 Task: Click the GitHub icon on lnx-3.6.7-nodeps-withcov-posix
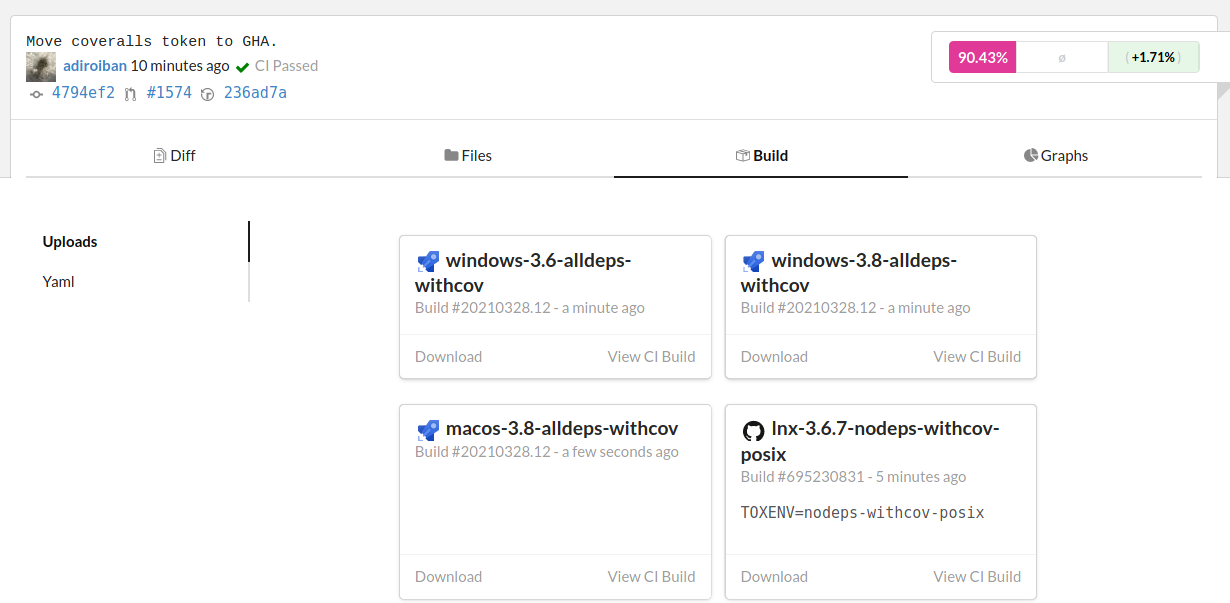click(753, 431)
